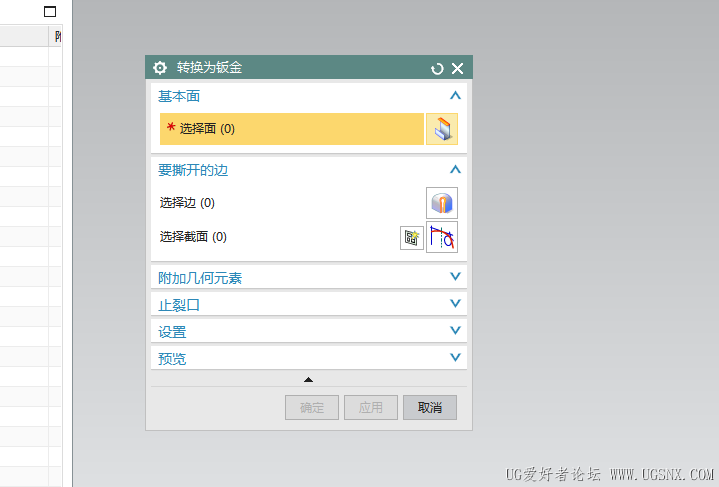Image resolution: width=719 pixels, height=487 pixels.
Task: Click the 基本面 section title
Action: click(179, 96)
